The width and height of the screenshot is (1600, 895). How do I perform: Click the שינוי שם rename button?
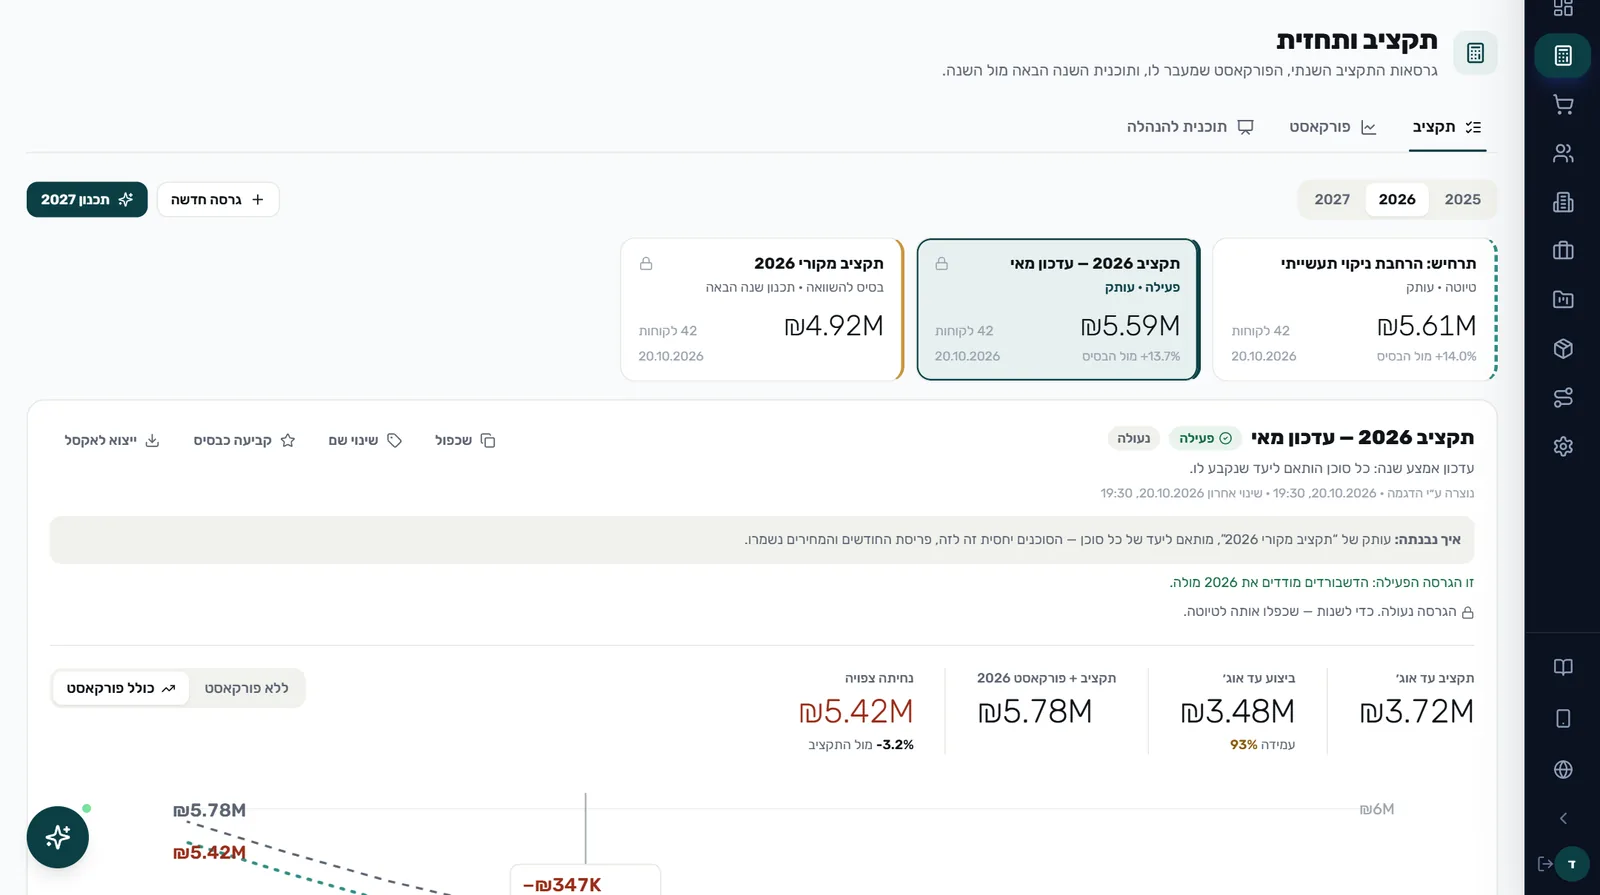365,440
